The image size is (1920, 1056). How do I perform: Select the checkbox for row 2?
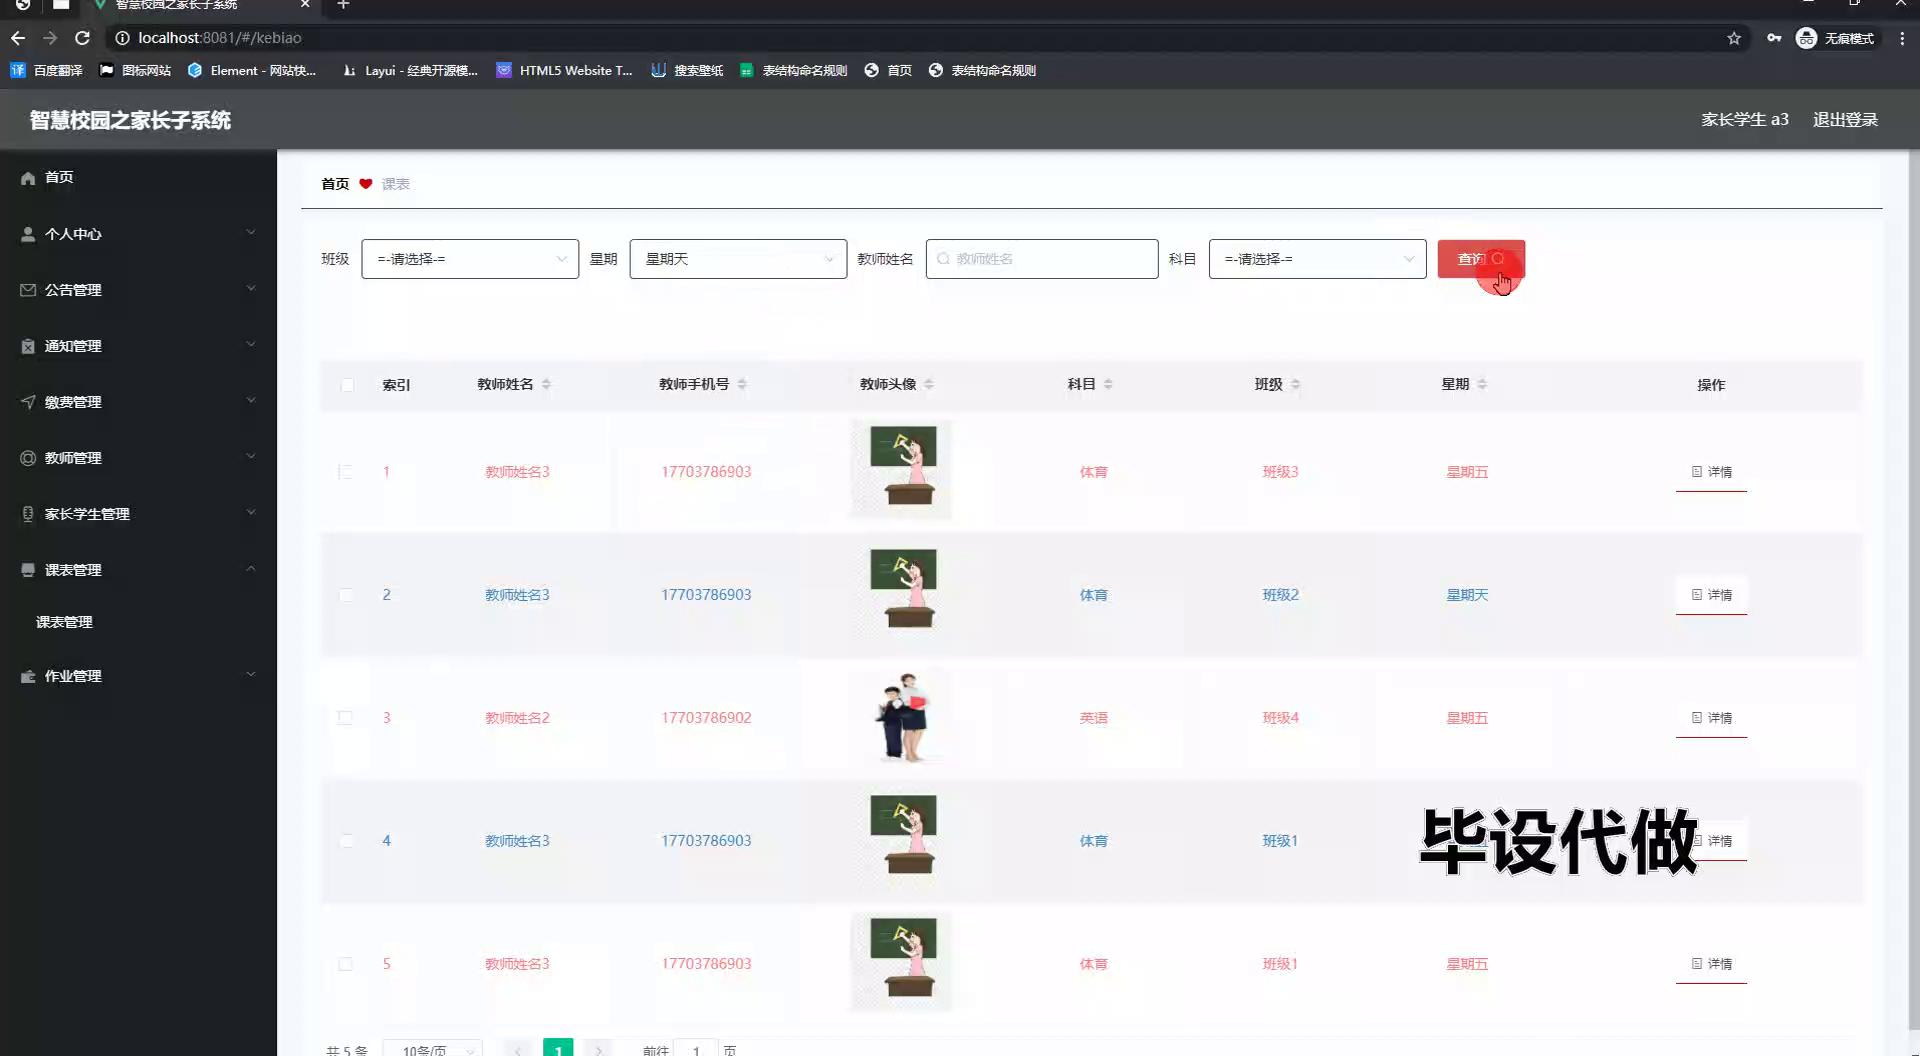tap(345, 595)
